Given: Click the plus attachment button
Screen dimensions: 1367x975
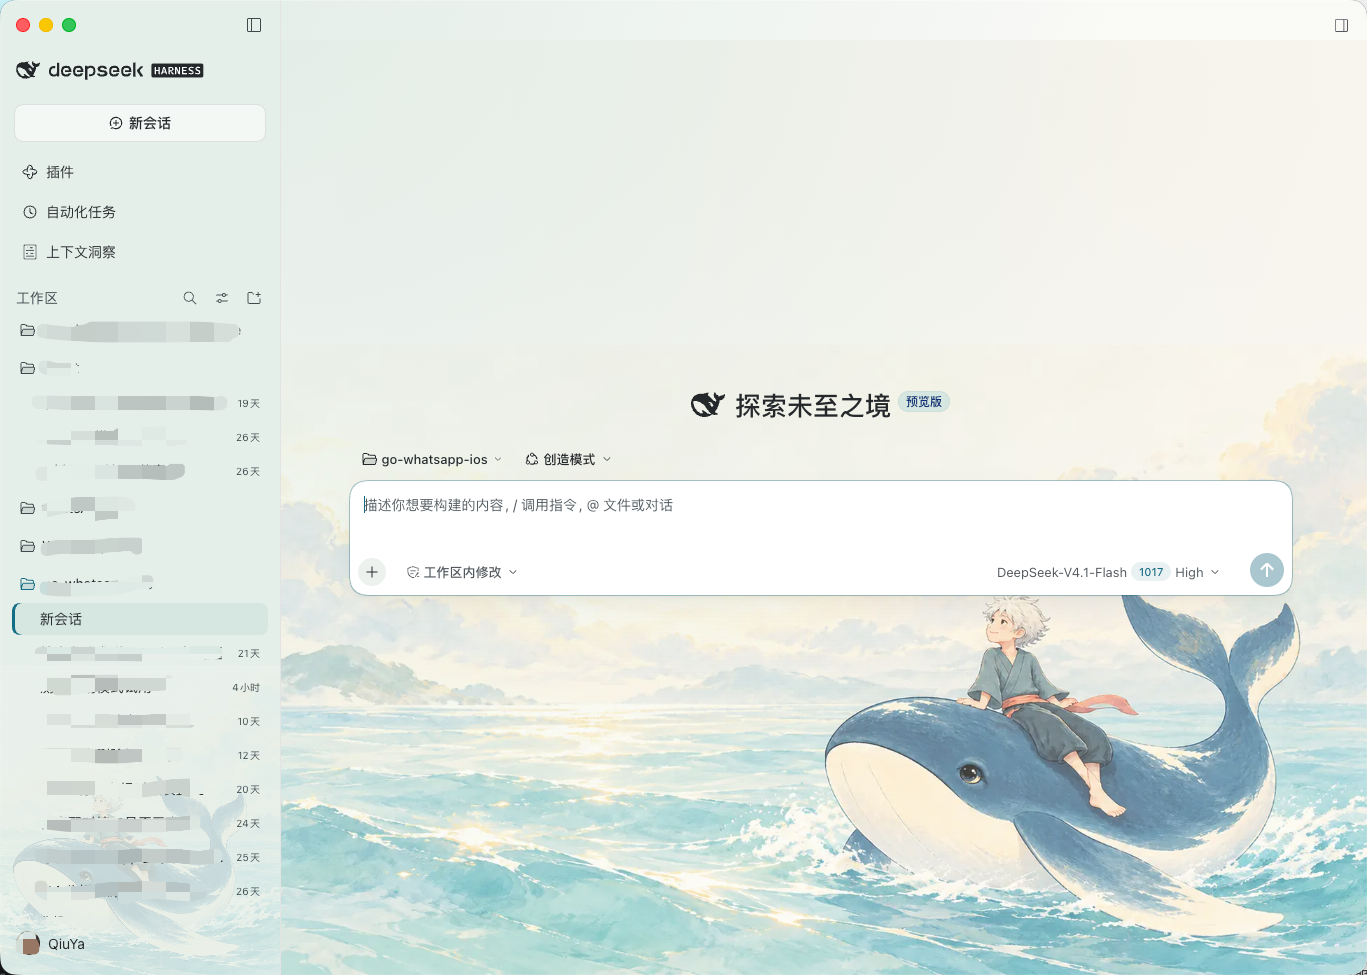Looking at the screenshot, I should click(x=372, y=572).
